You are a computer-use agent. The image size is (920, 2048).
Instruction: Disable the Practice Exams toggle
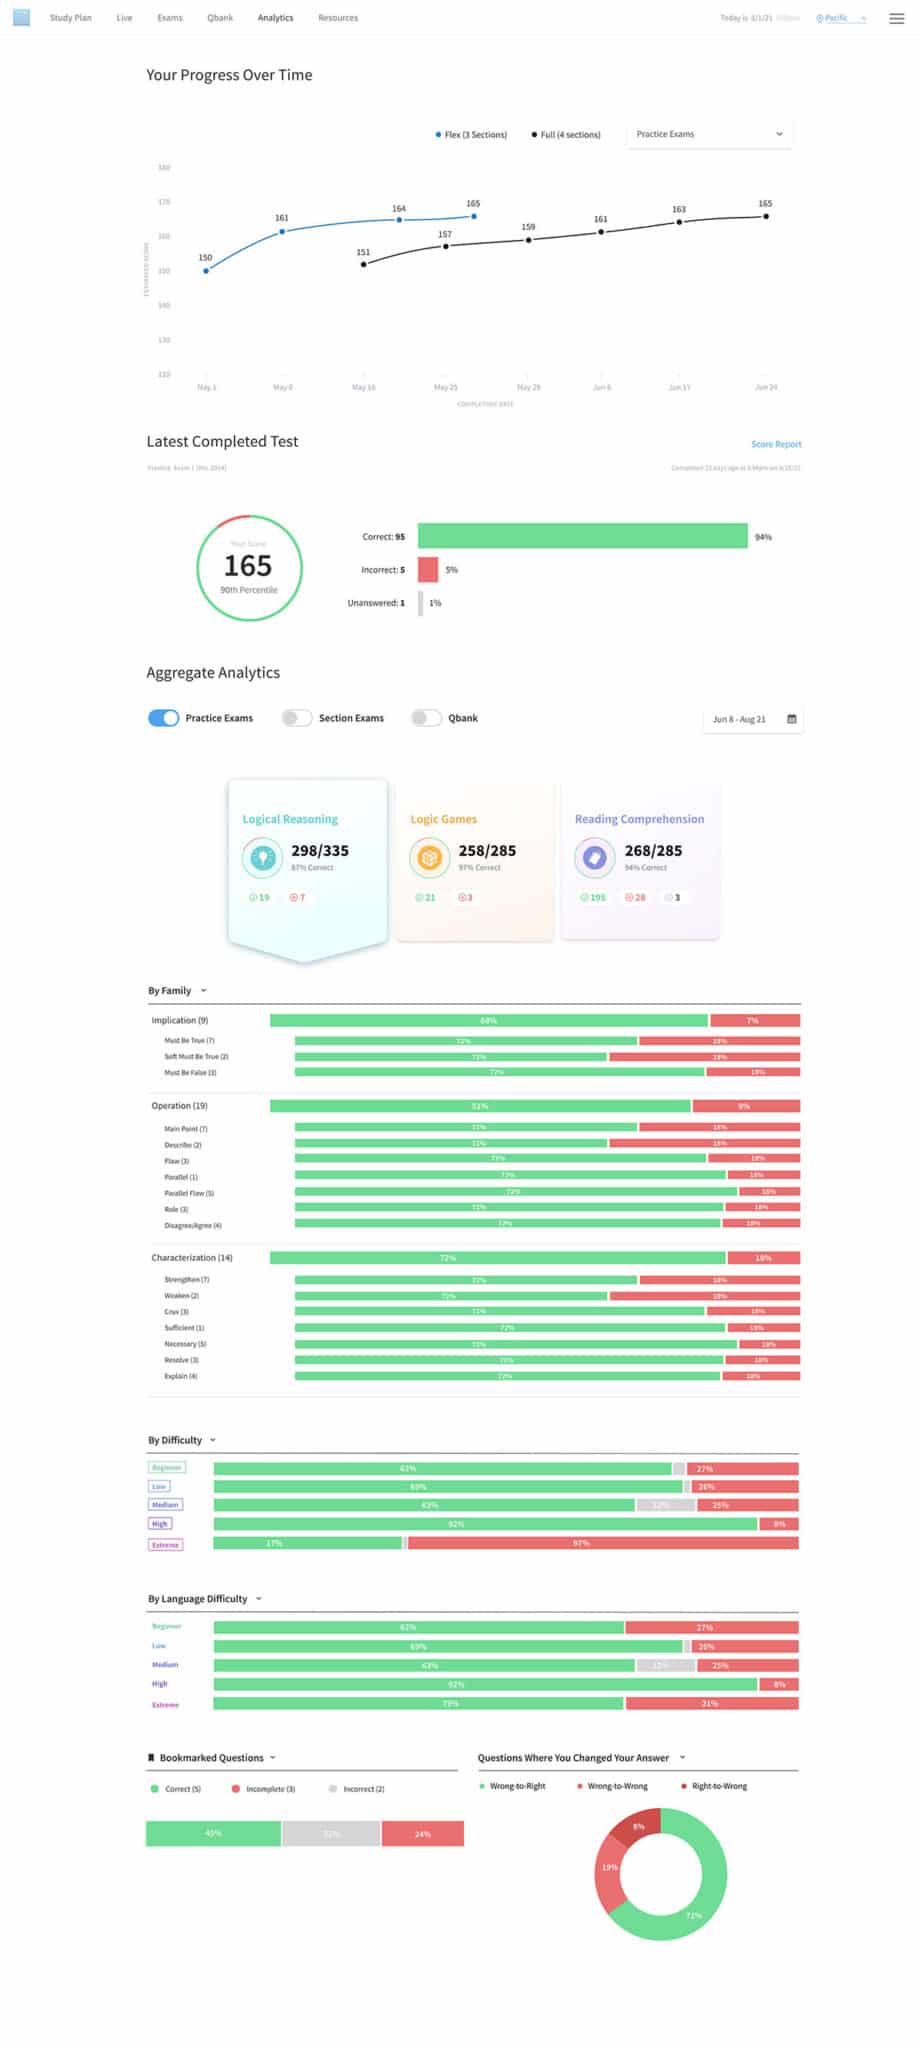coord(163,718)
